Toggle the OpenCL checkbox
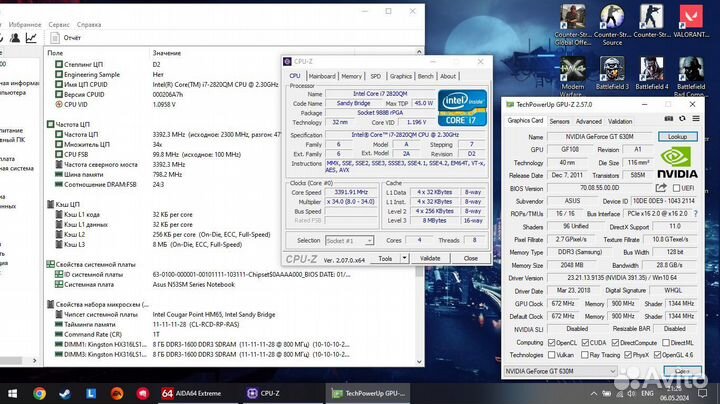This screenshot has width=720, height=404. 551,342
